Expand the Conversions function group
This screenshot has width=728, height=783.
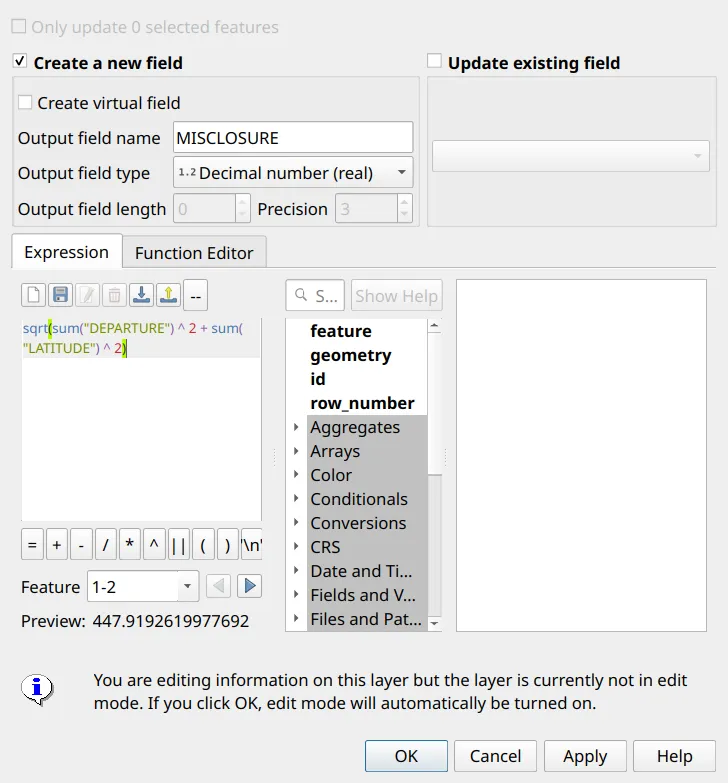tap(296, 522)
